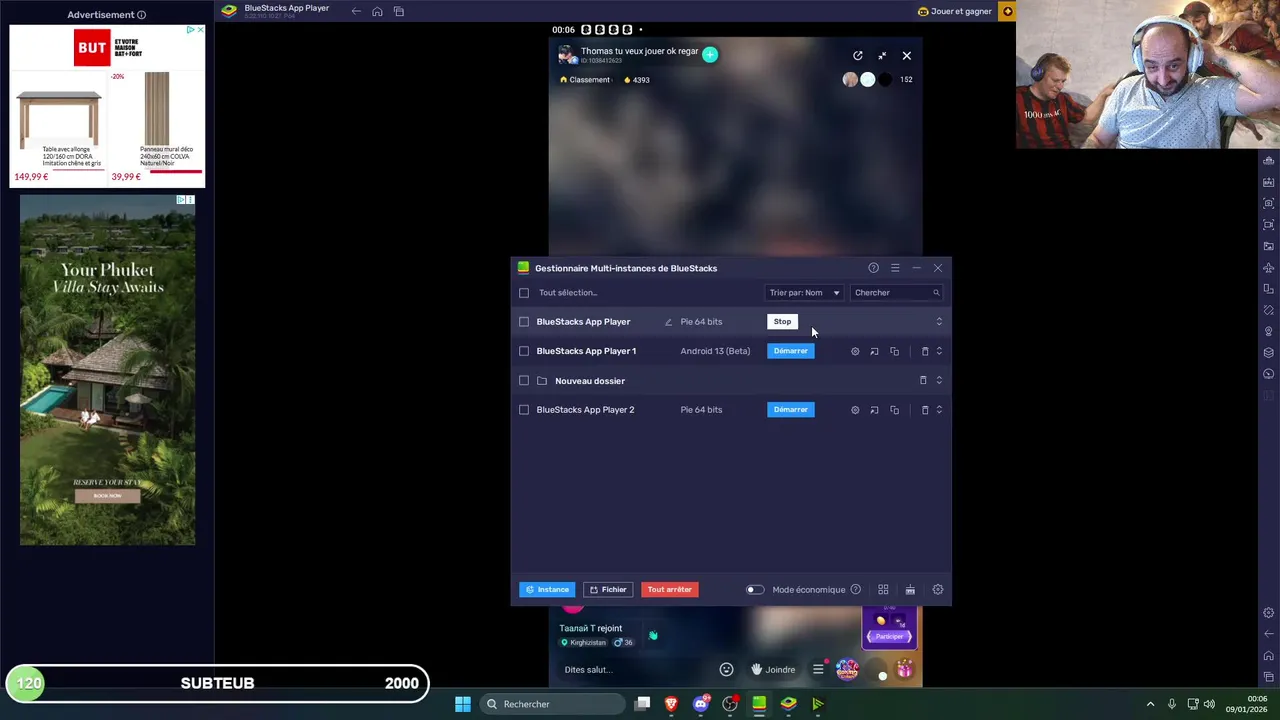Create desktop shortcut for BlueStacks App Player 1
Viewport: 1280px width, 720px height.
pos(874,351)
